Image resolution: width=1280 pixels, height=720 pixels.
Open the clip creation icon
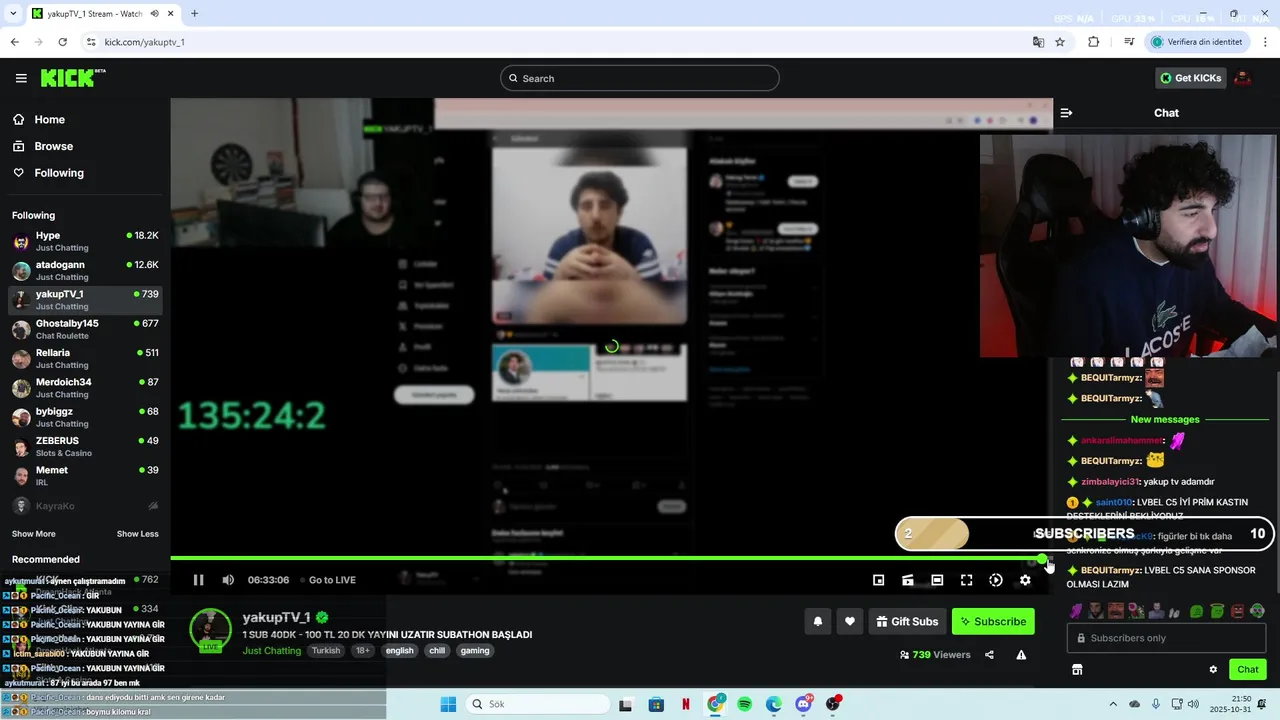(x=908, y=580)
